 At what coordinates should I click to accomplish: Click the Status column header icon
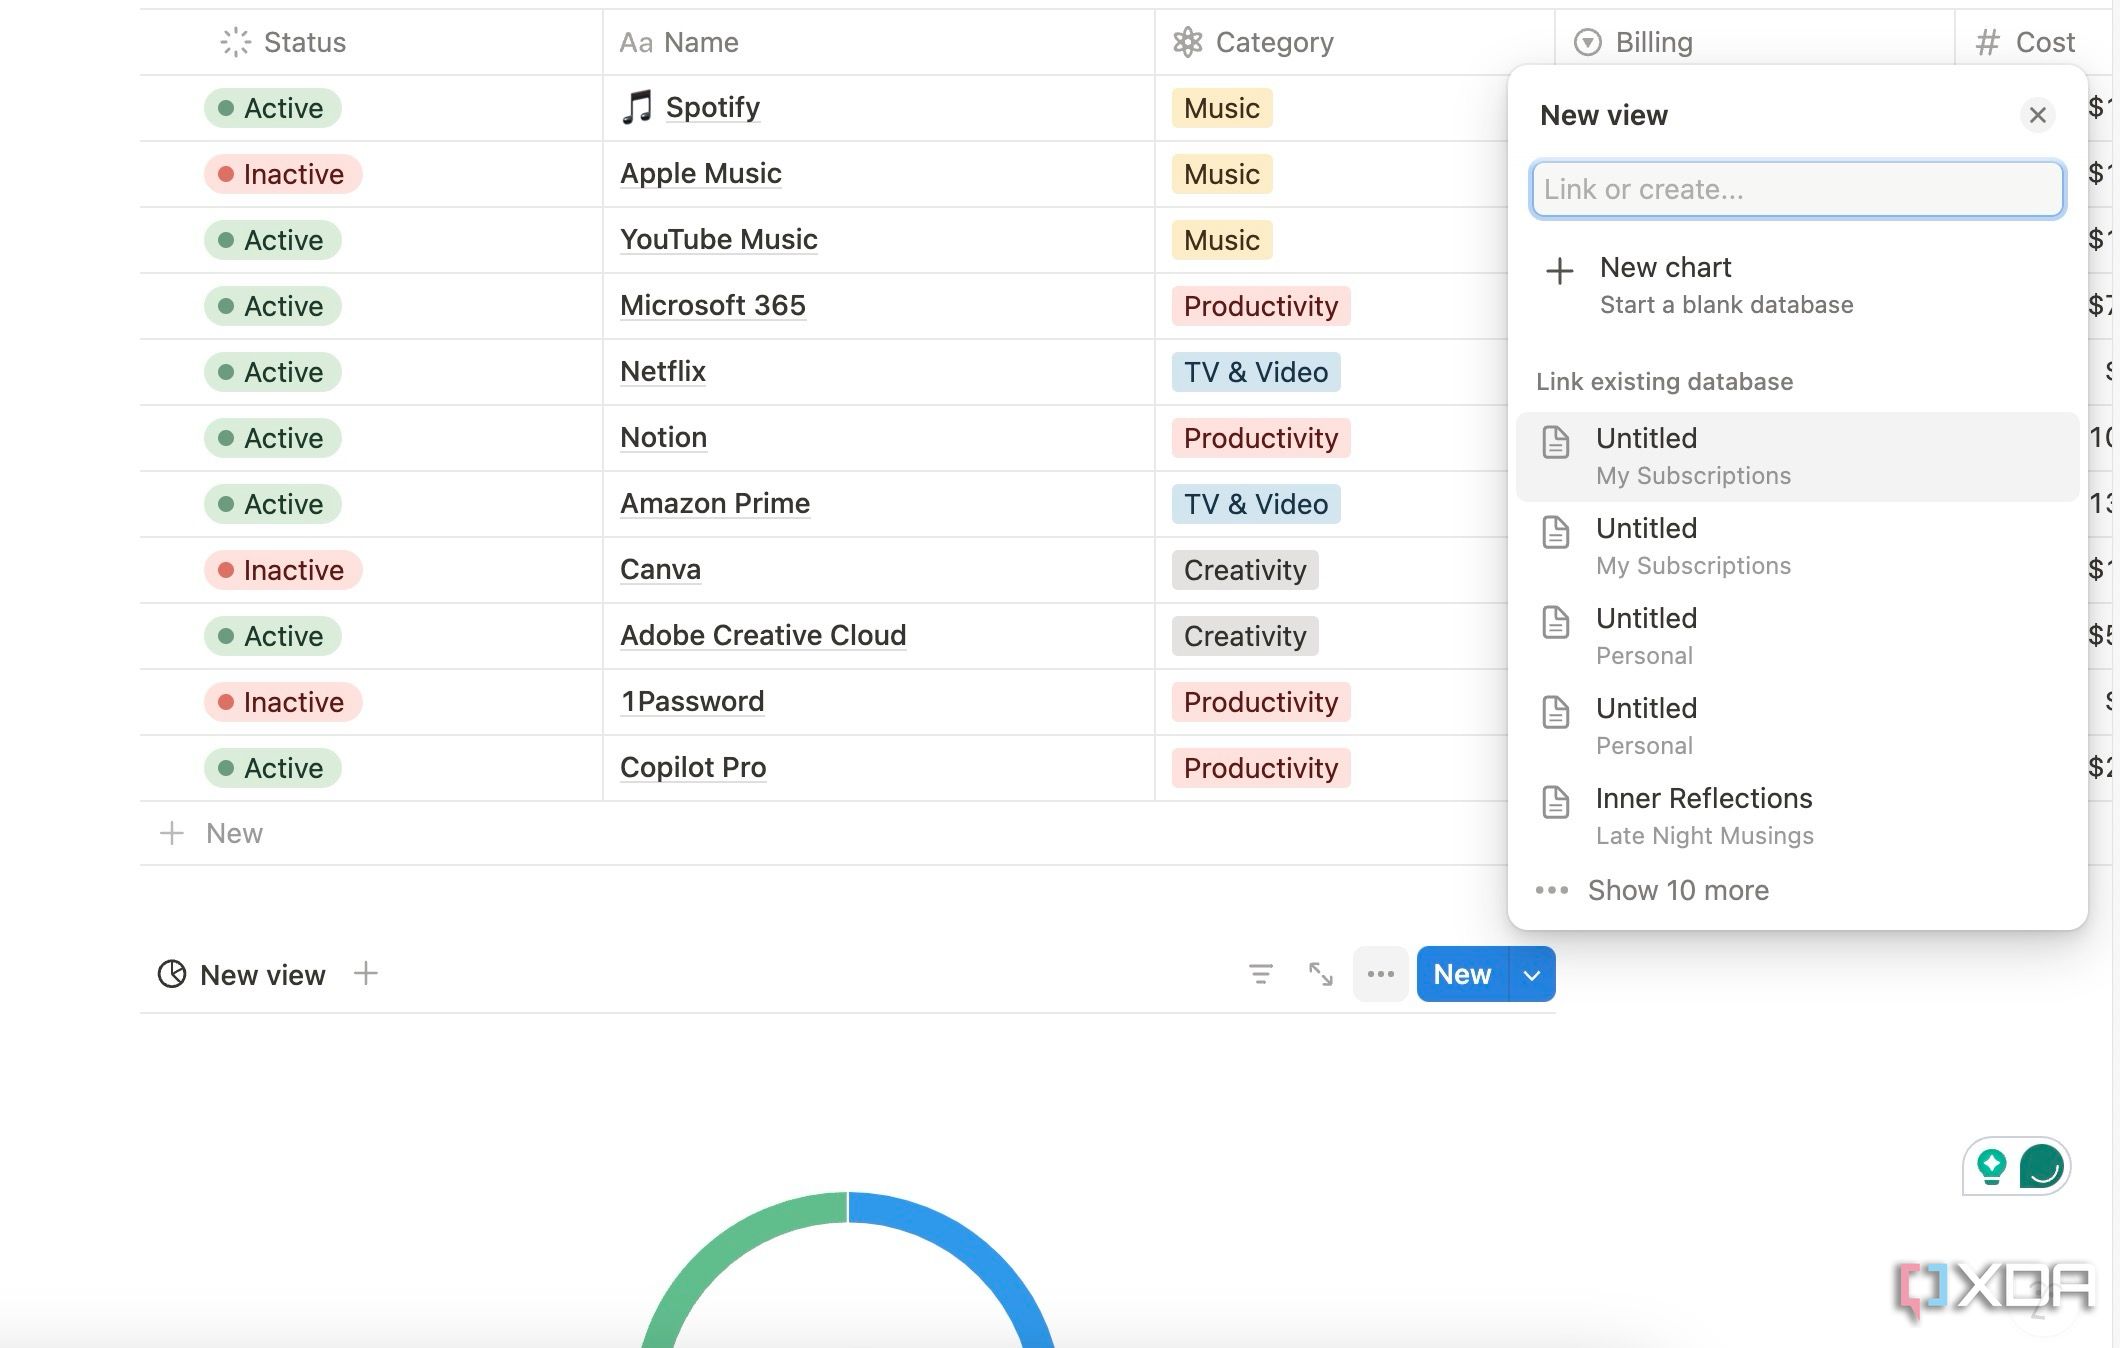(x=235, y=39)
